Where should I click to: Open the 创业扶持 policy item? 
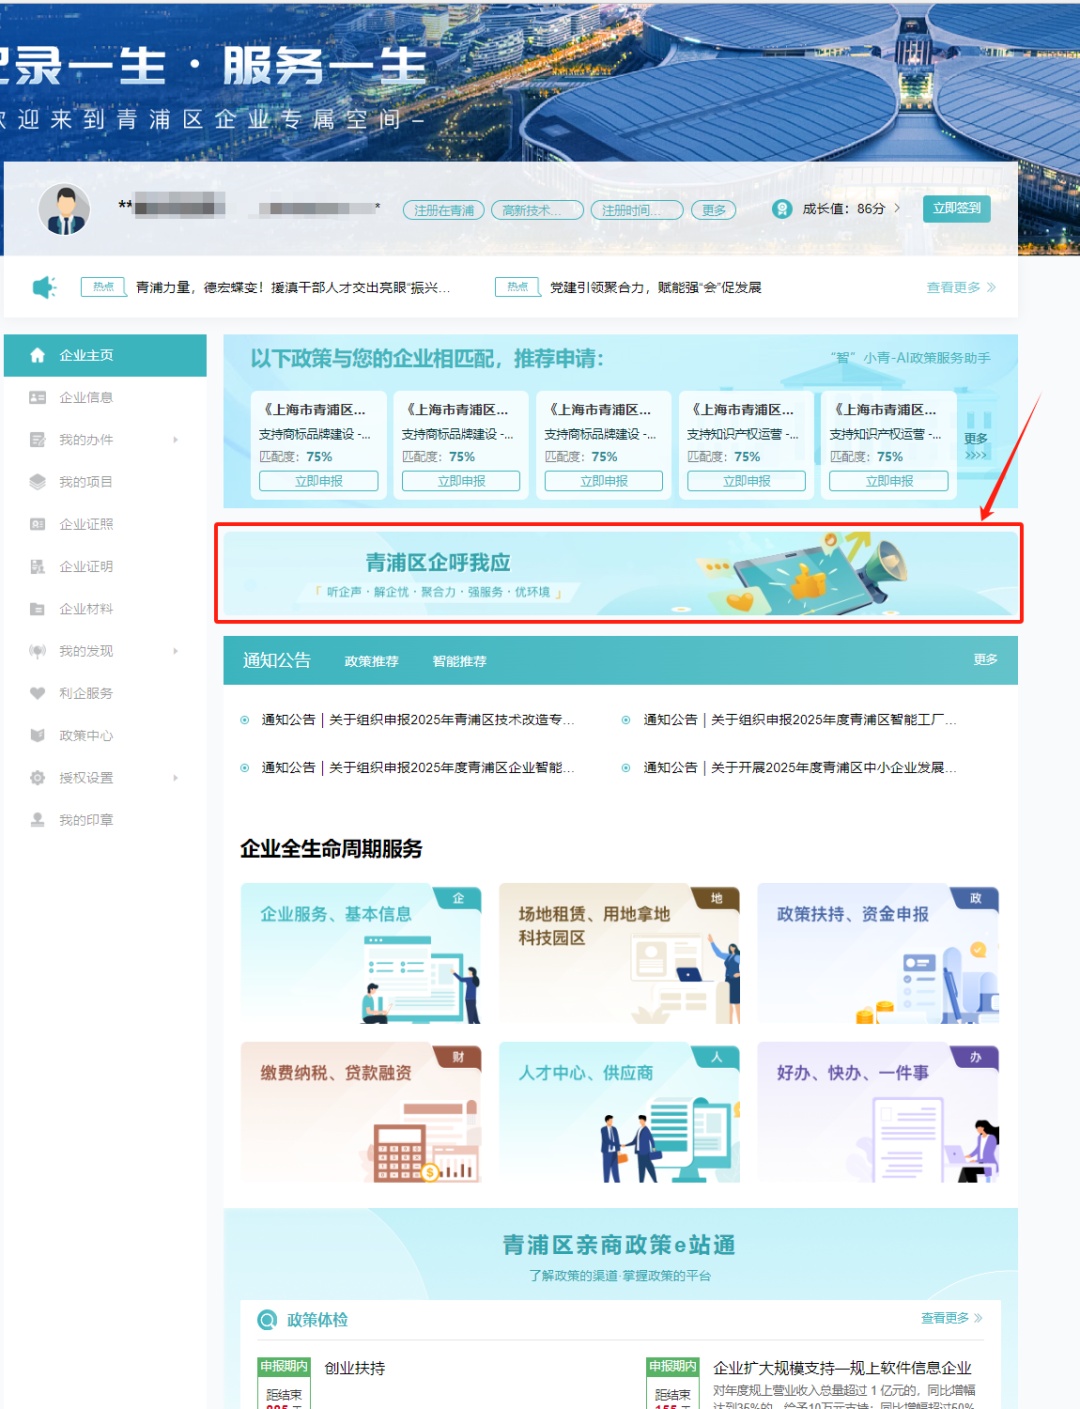click(355, 1368)
